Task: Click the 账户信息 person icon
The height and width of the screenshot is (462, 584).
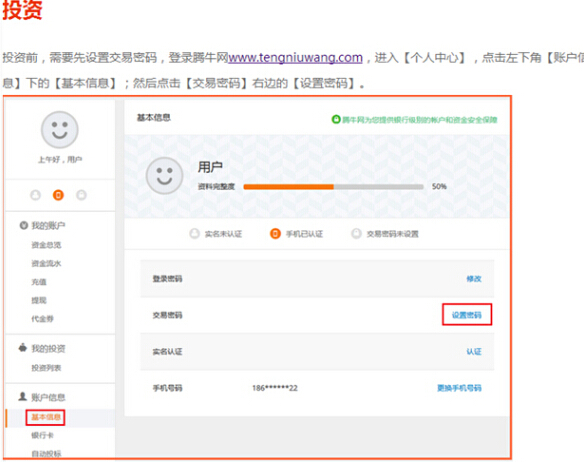Action: point(23,396)
